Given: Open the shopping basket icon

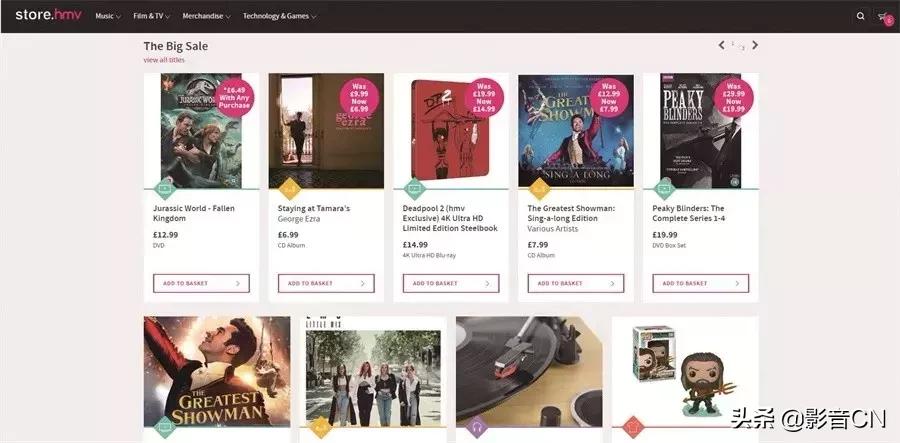Looking at the screenshot, I should coord(884,17).
